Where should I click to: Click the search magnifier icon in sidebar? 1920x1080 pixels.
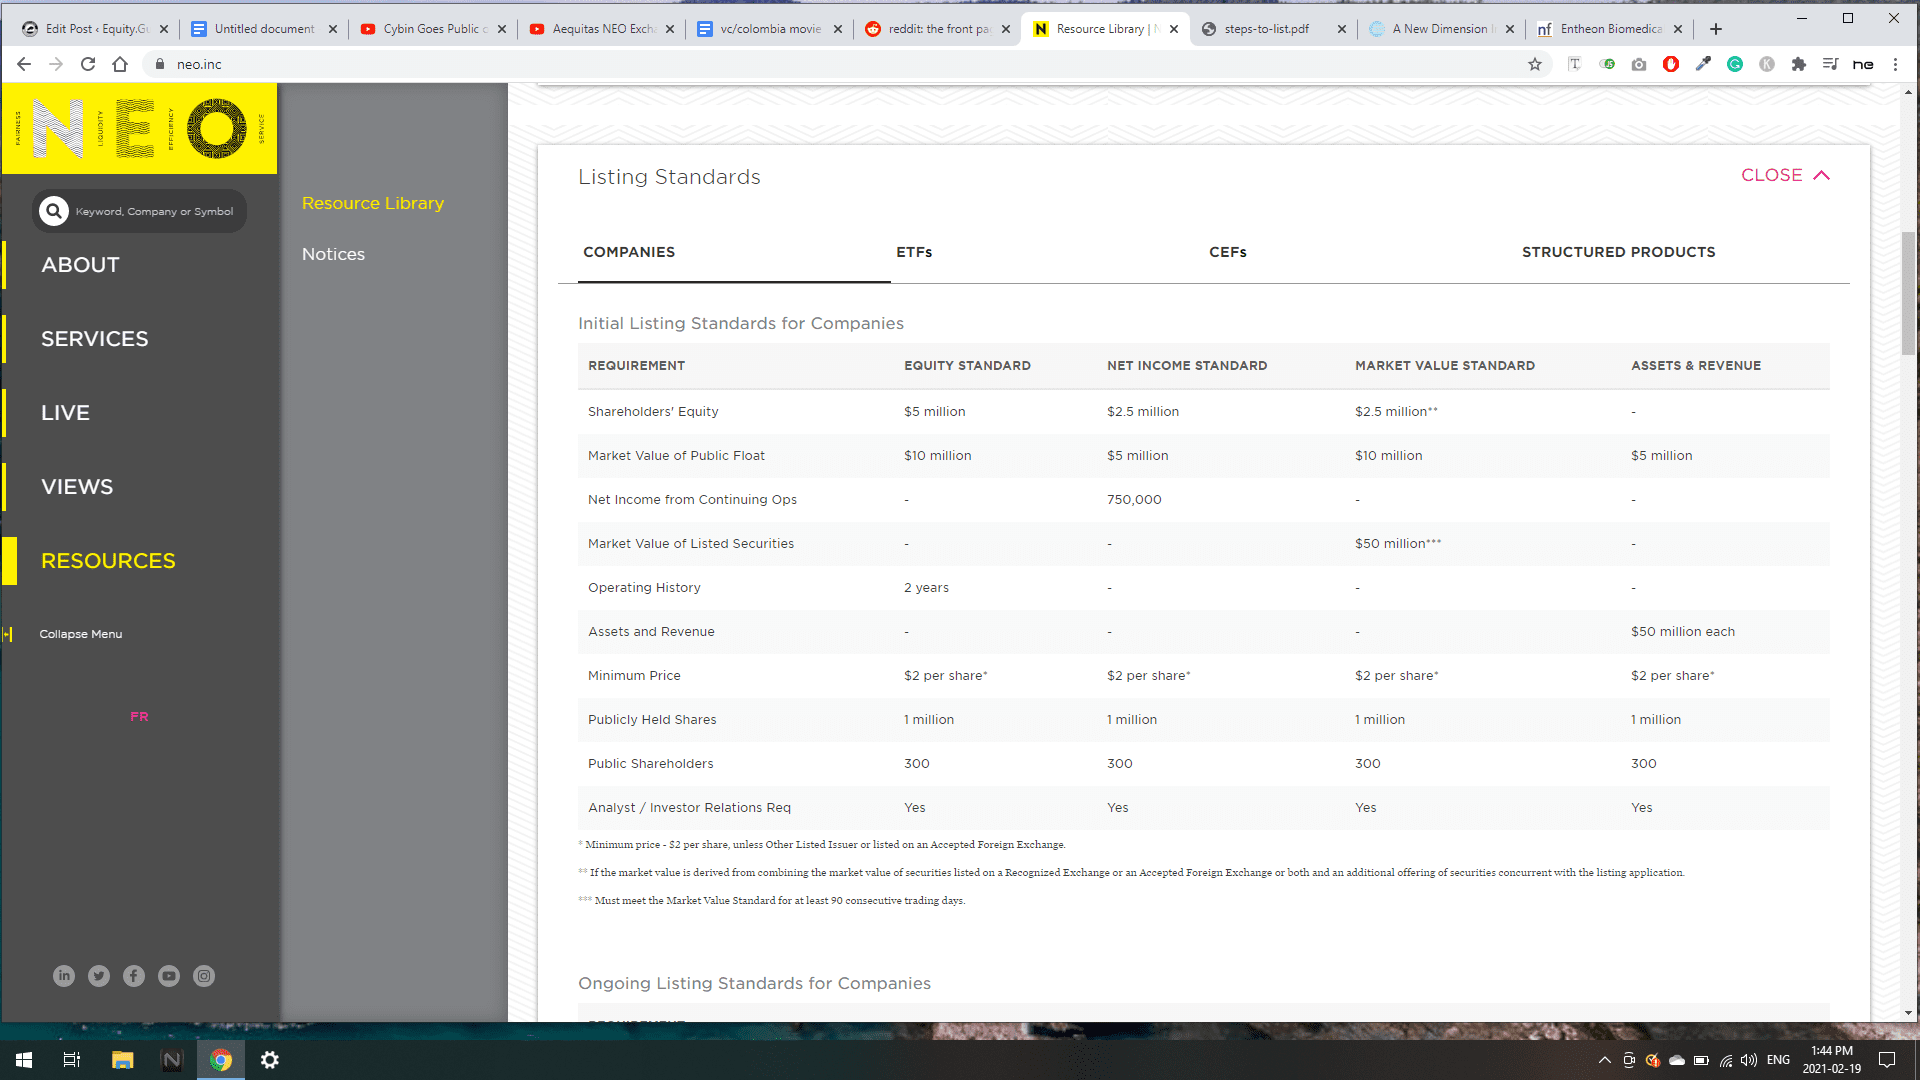pos(54,211)
